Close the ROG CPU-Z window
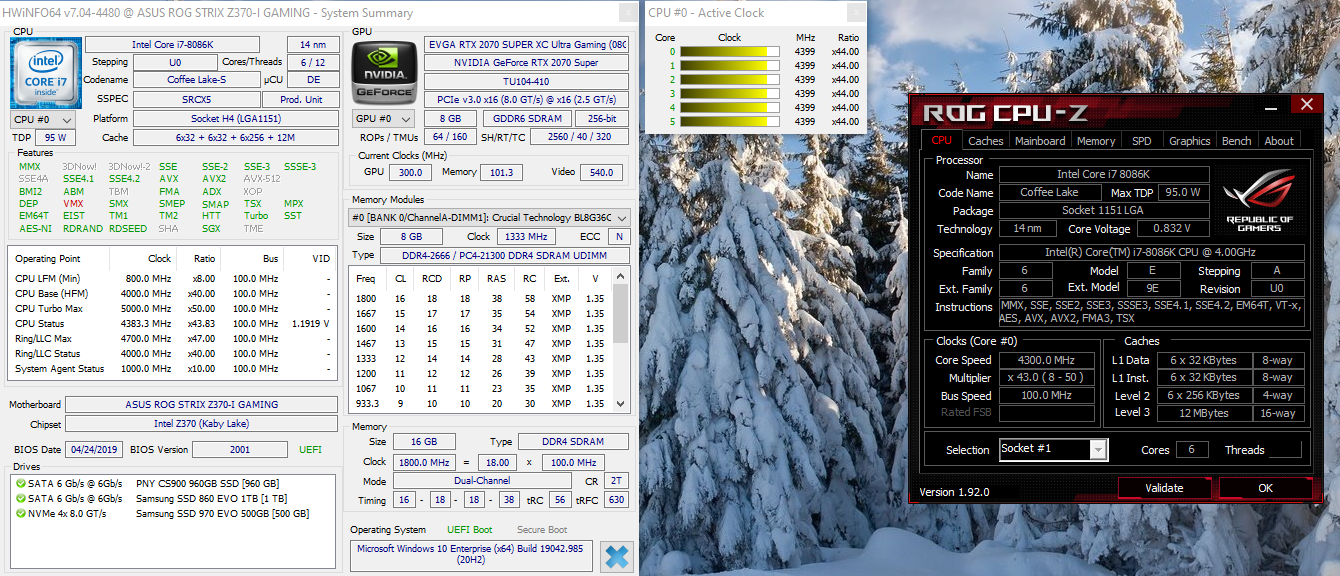 click(1305, 104)
